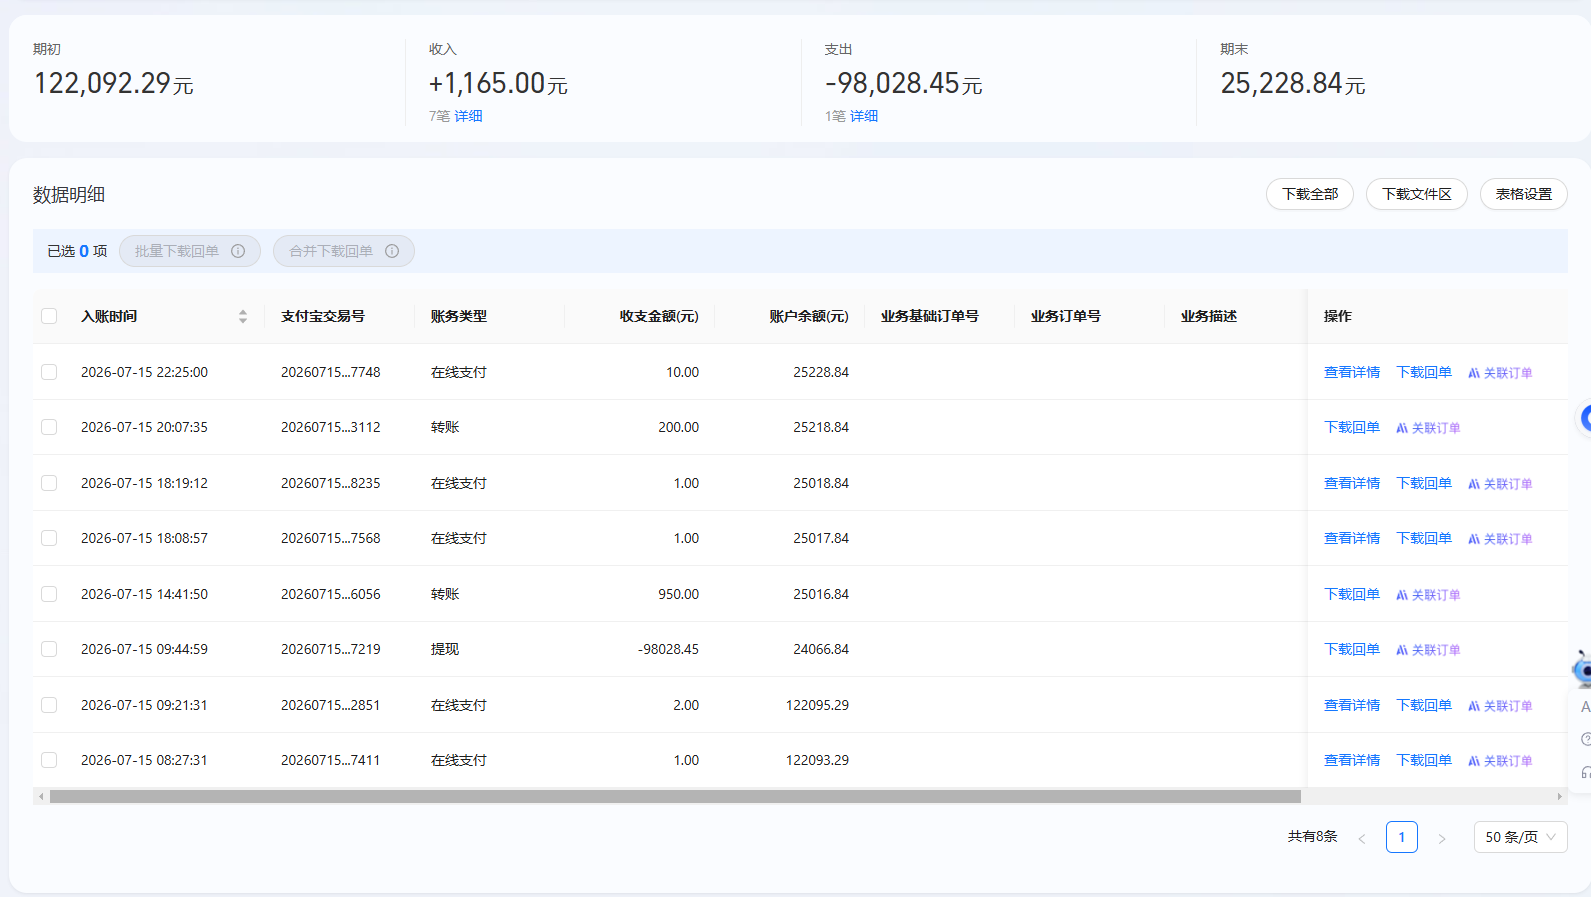Viewport: 1591px width, 897px height.
Task: Open 详细 link under 收入
Action: pos(468,116)
